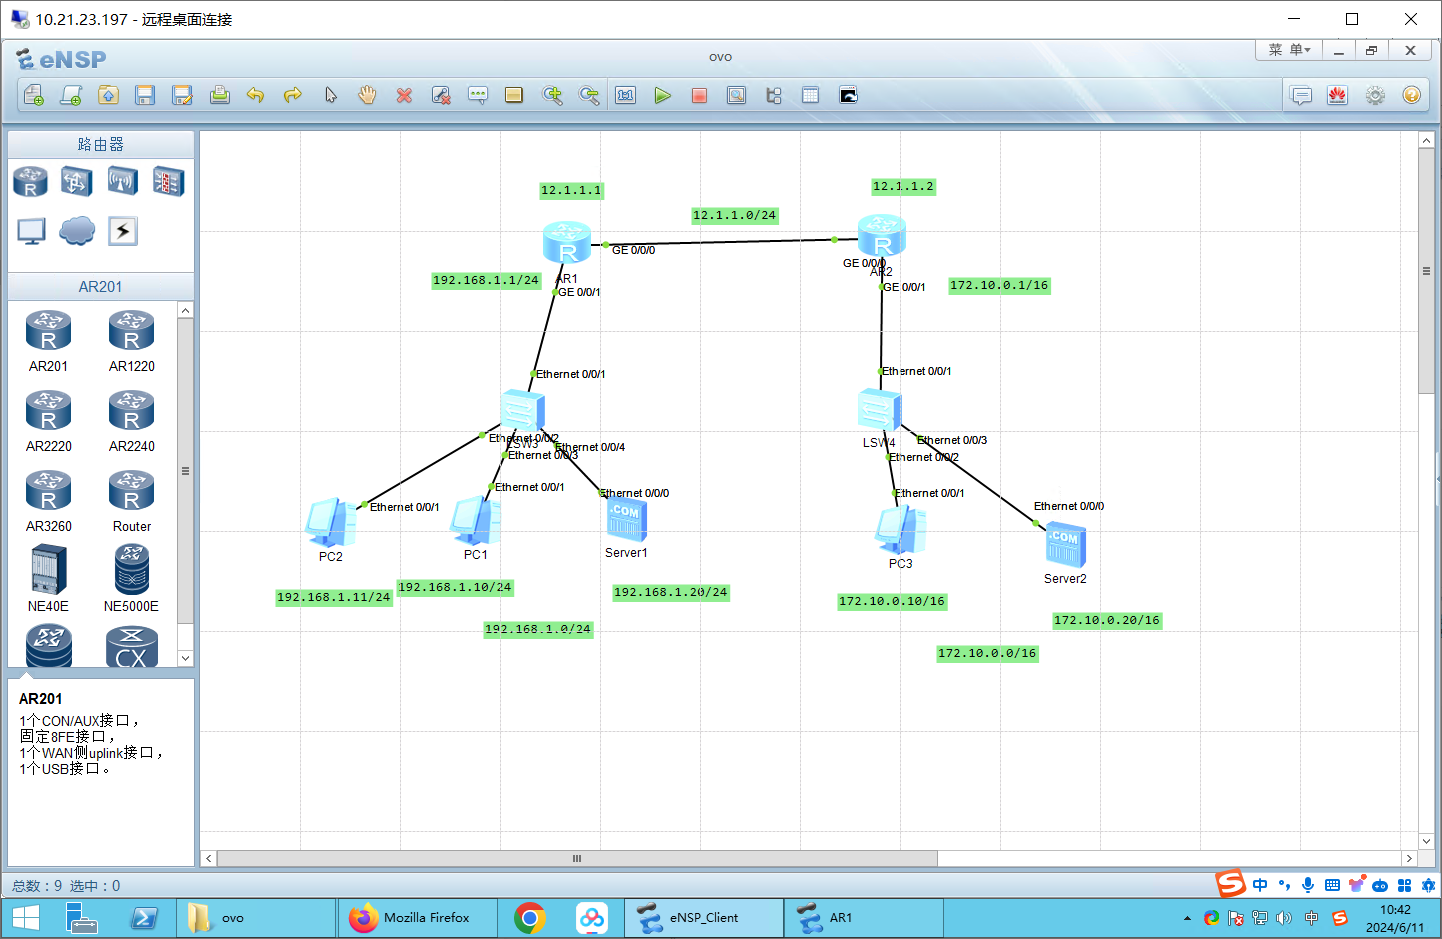The width and height of the screenshot is (1442, 939).
Task: Select router AR1 on the canvas
Action: point(567,244)
